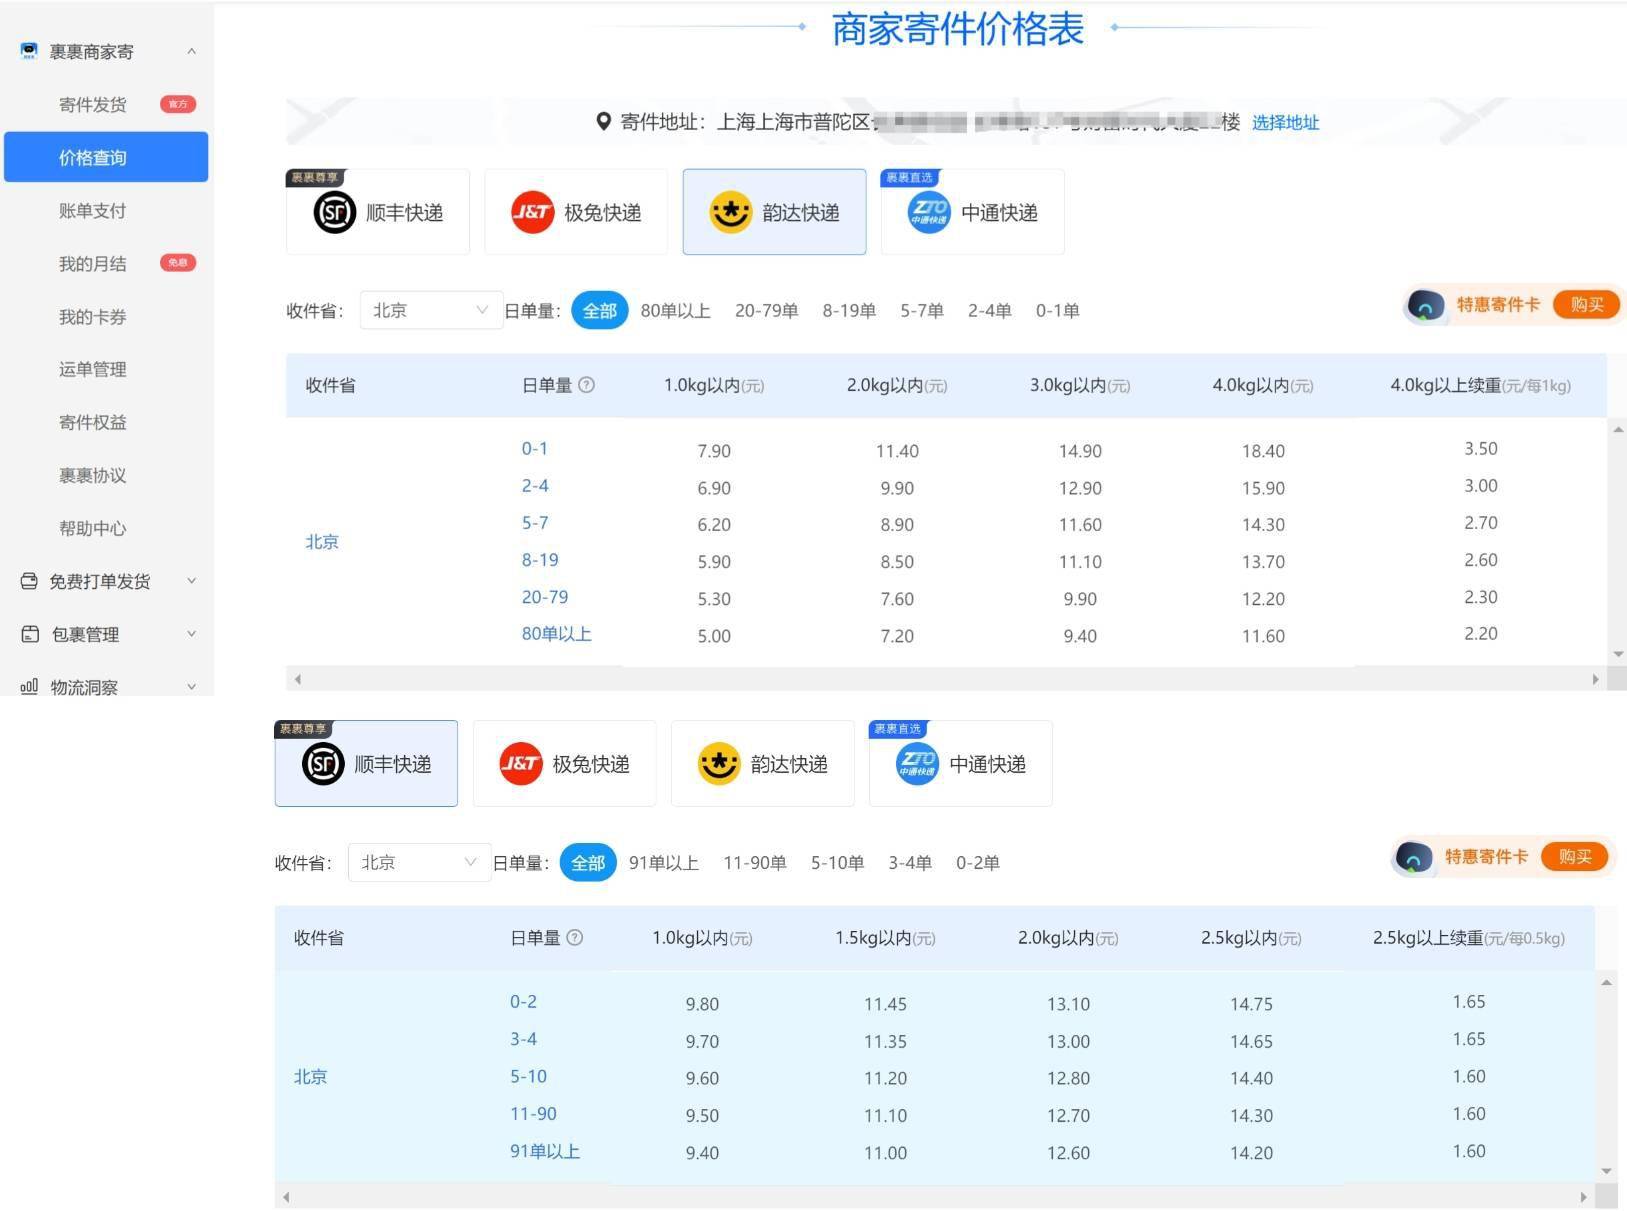Filter lower table by 5-10单

pyautogui.click(x=837, y=863)
